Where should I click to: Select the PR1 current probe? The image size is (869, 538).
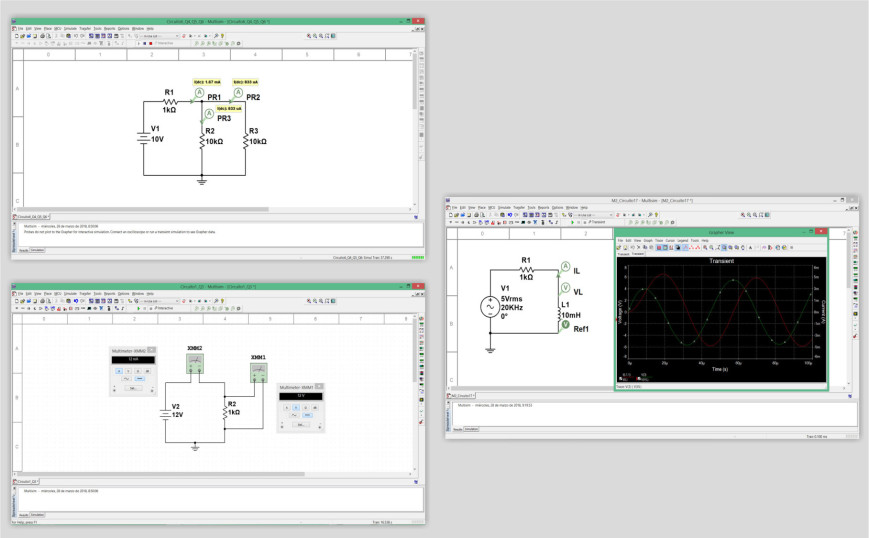(199, 92)
